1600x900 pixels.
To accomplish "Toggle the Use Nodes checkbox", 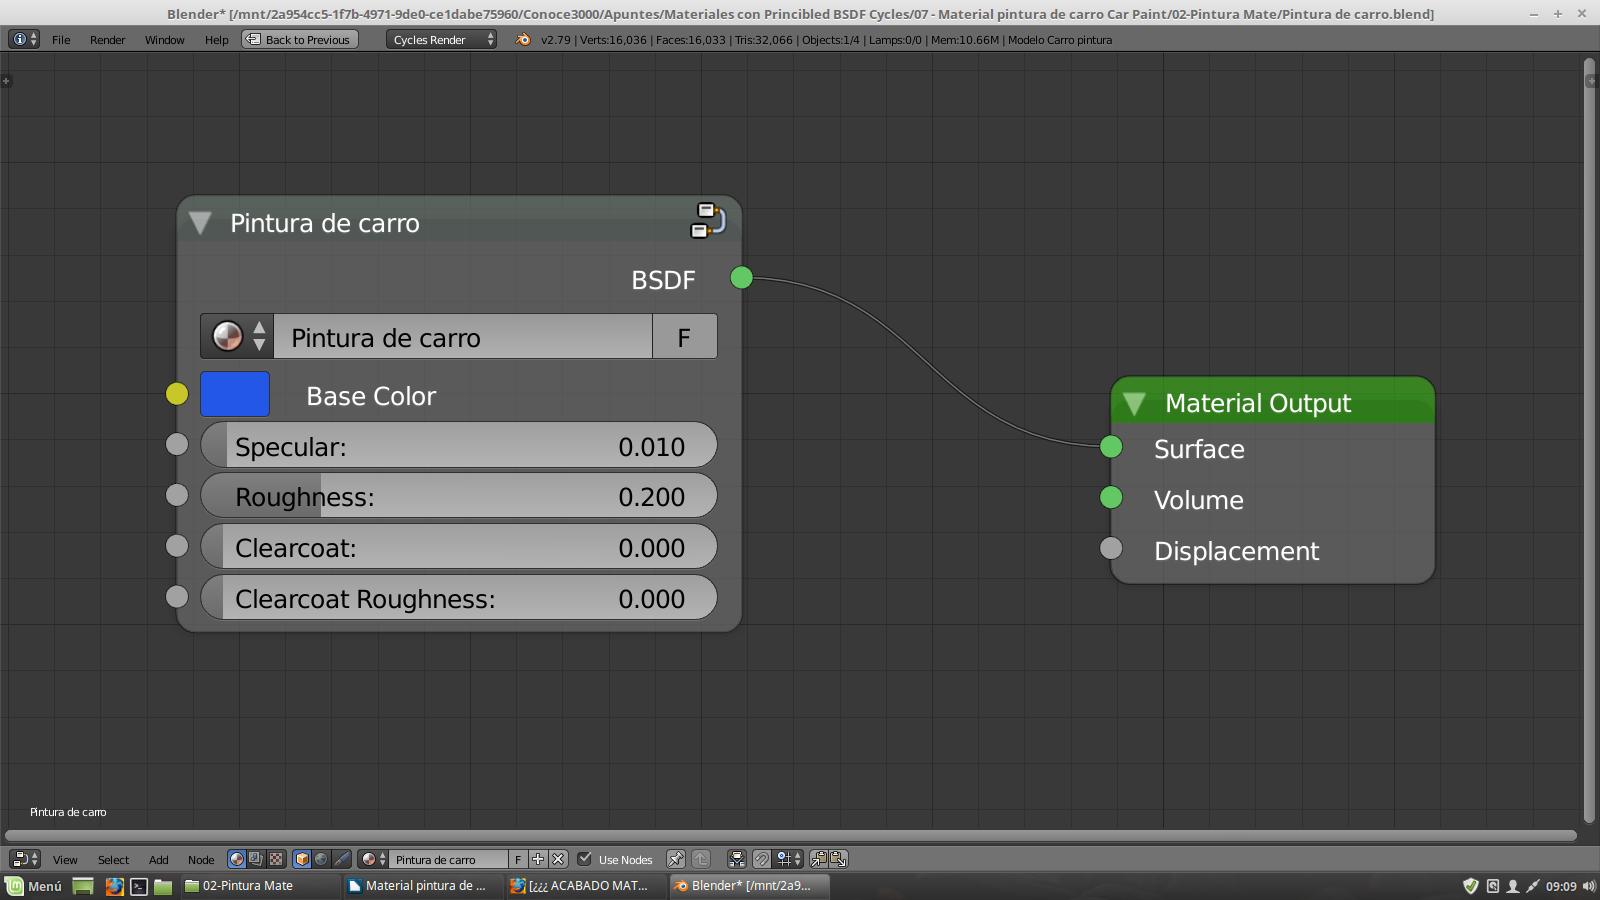I will click(x=585, y=858).
